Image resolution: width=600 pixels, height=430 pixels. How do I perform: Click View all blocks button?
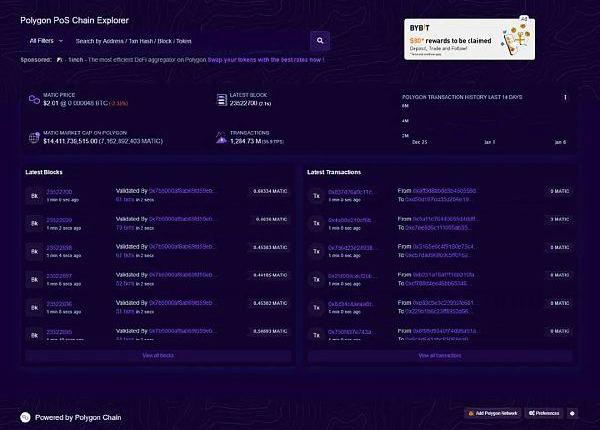157,355
